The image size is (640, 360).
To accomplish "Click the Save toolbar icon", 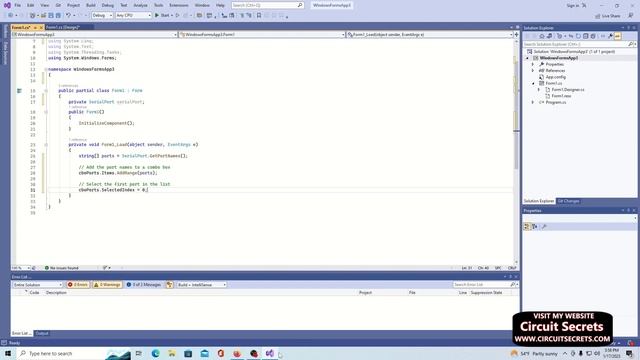I will (x=51, y=16).
